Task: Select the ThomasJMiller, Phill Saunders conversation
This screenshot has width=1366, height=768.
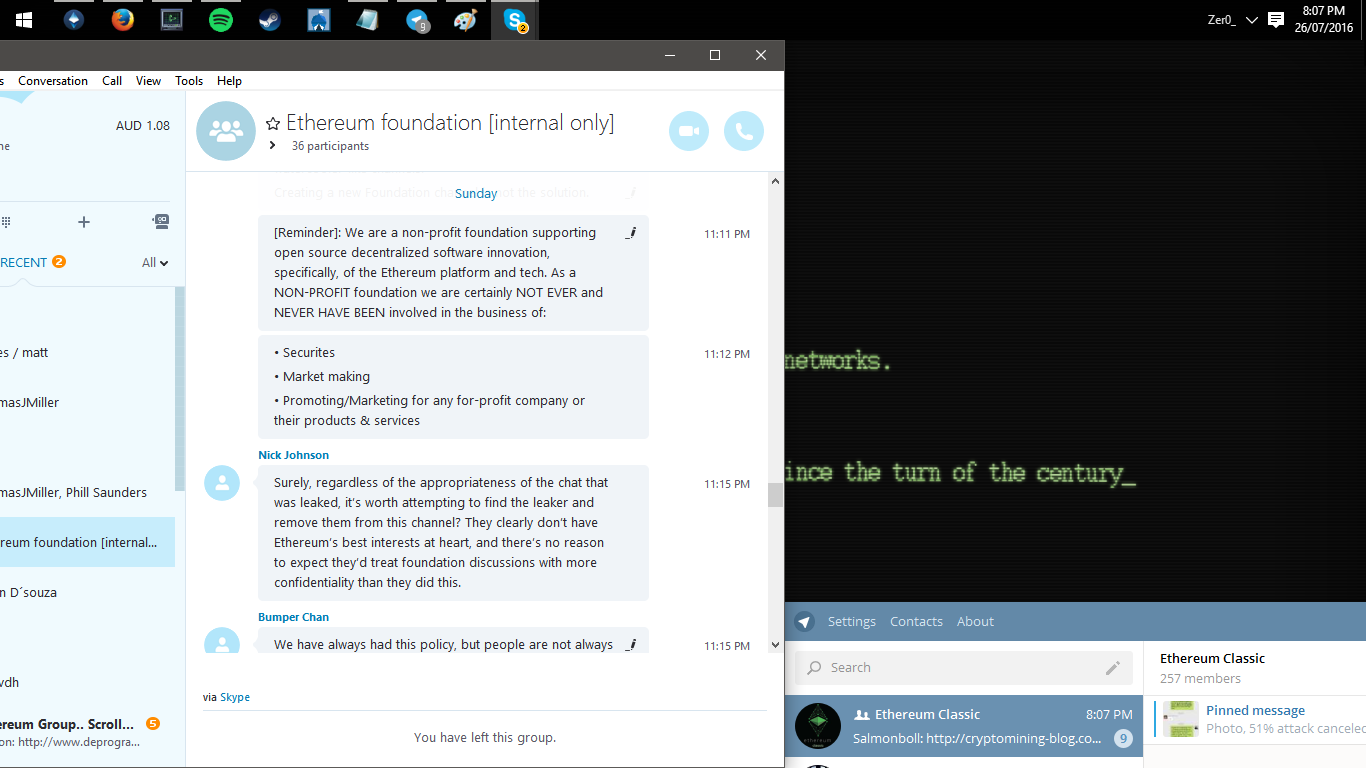Action: [x=87, y=492]
